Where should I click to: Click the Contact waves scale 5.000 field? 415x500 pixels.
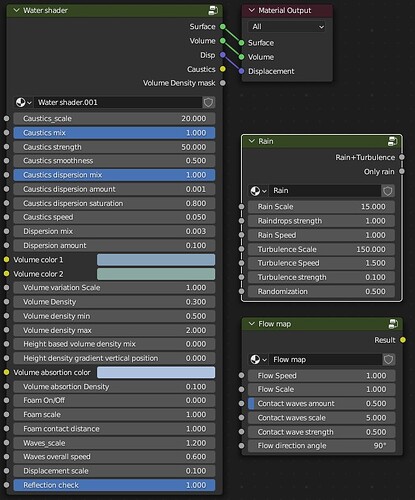pyautogui.click(x=322, y=418)
